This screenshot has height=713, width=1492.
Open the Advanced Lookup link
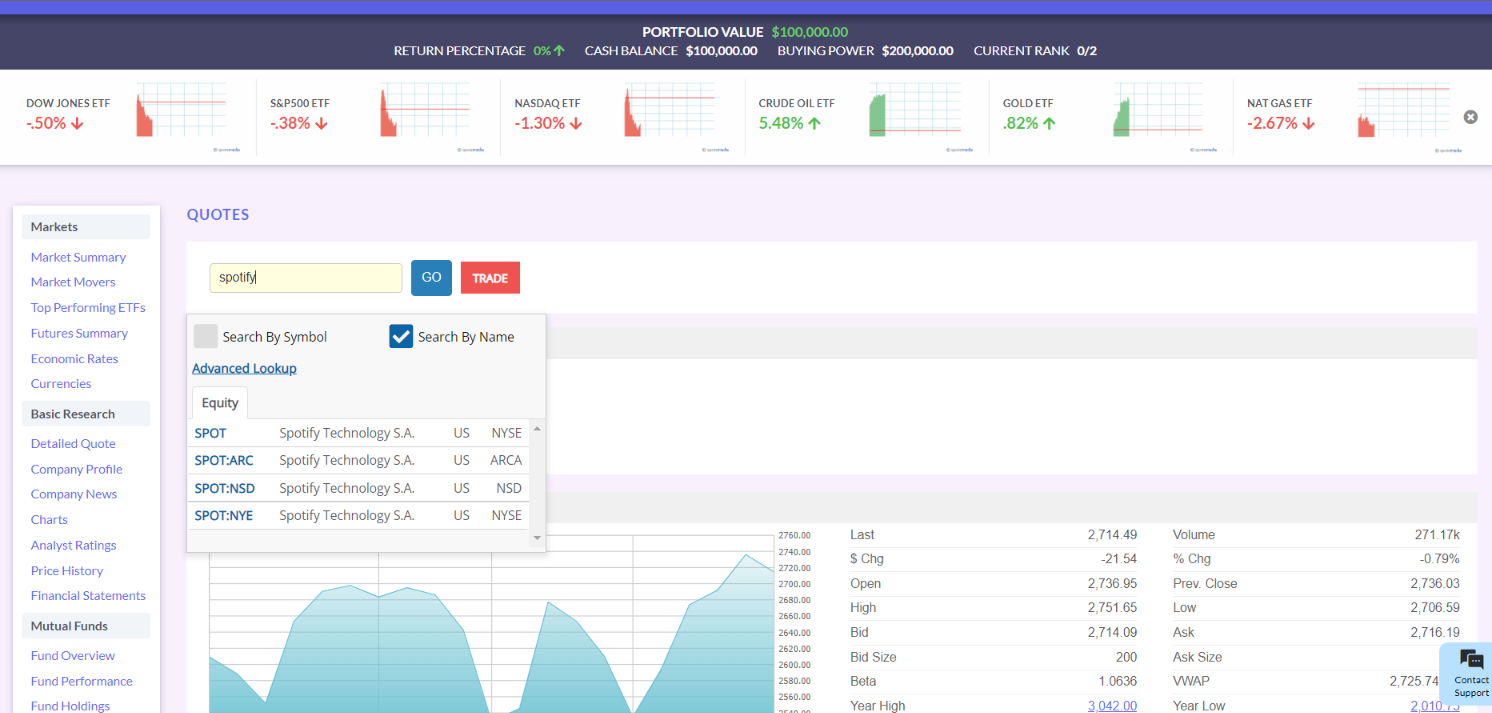pos(244,368)
